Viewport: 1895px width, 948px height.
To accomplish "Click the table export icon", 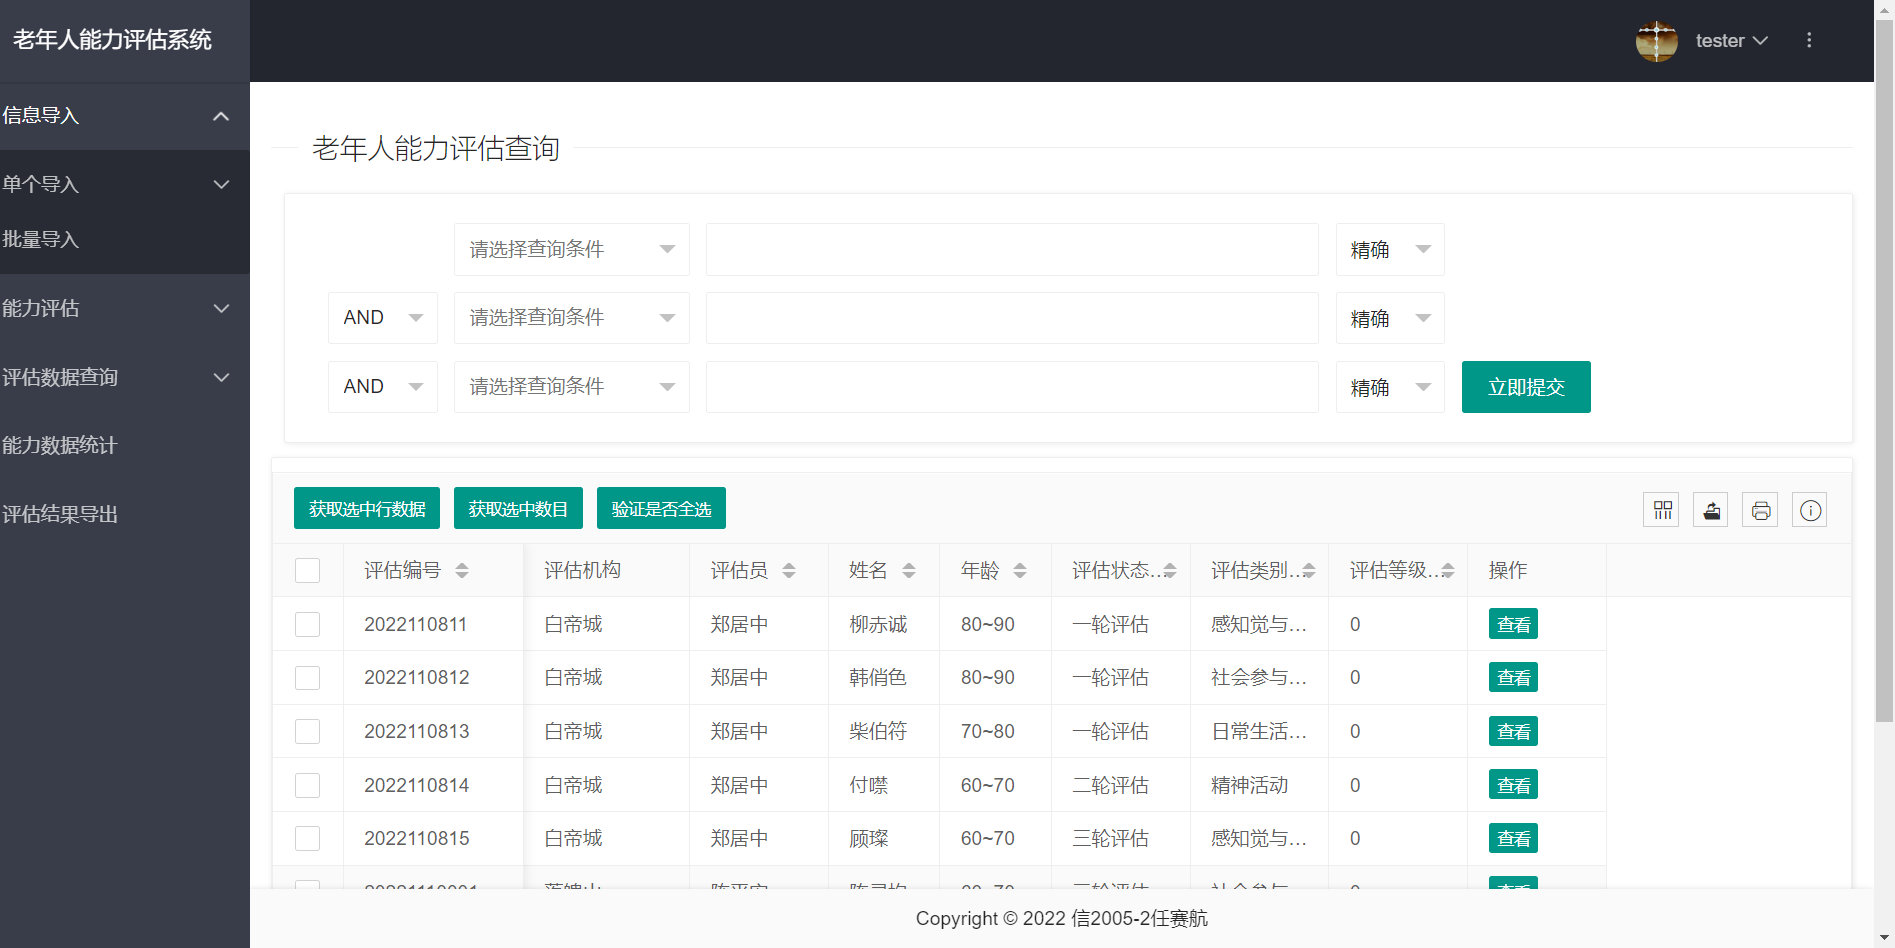I will pos(1711,510).
